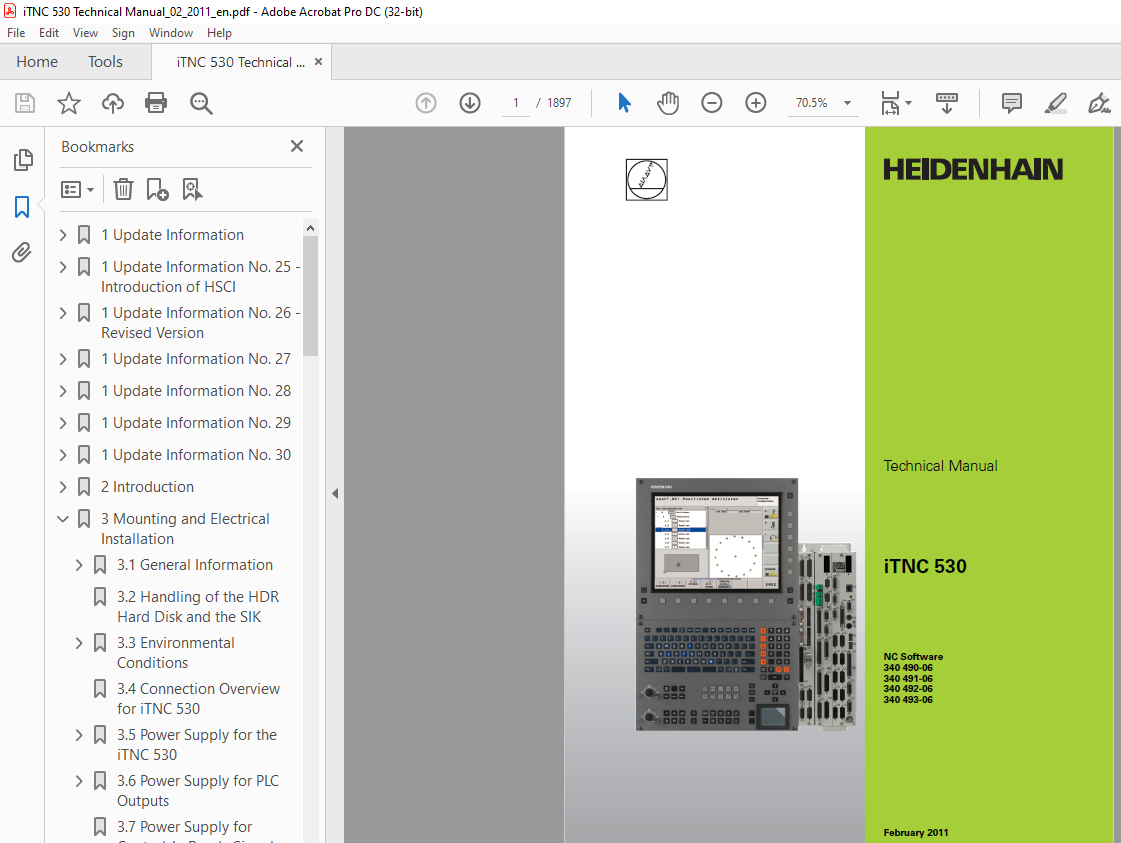Expand 'Update Information No. 29' chevron

63,423
